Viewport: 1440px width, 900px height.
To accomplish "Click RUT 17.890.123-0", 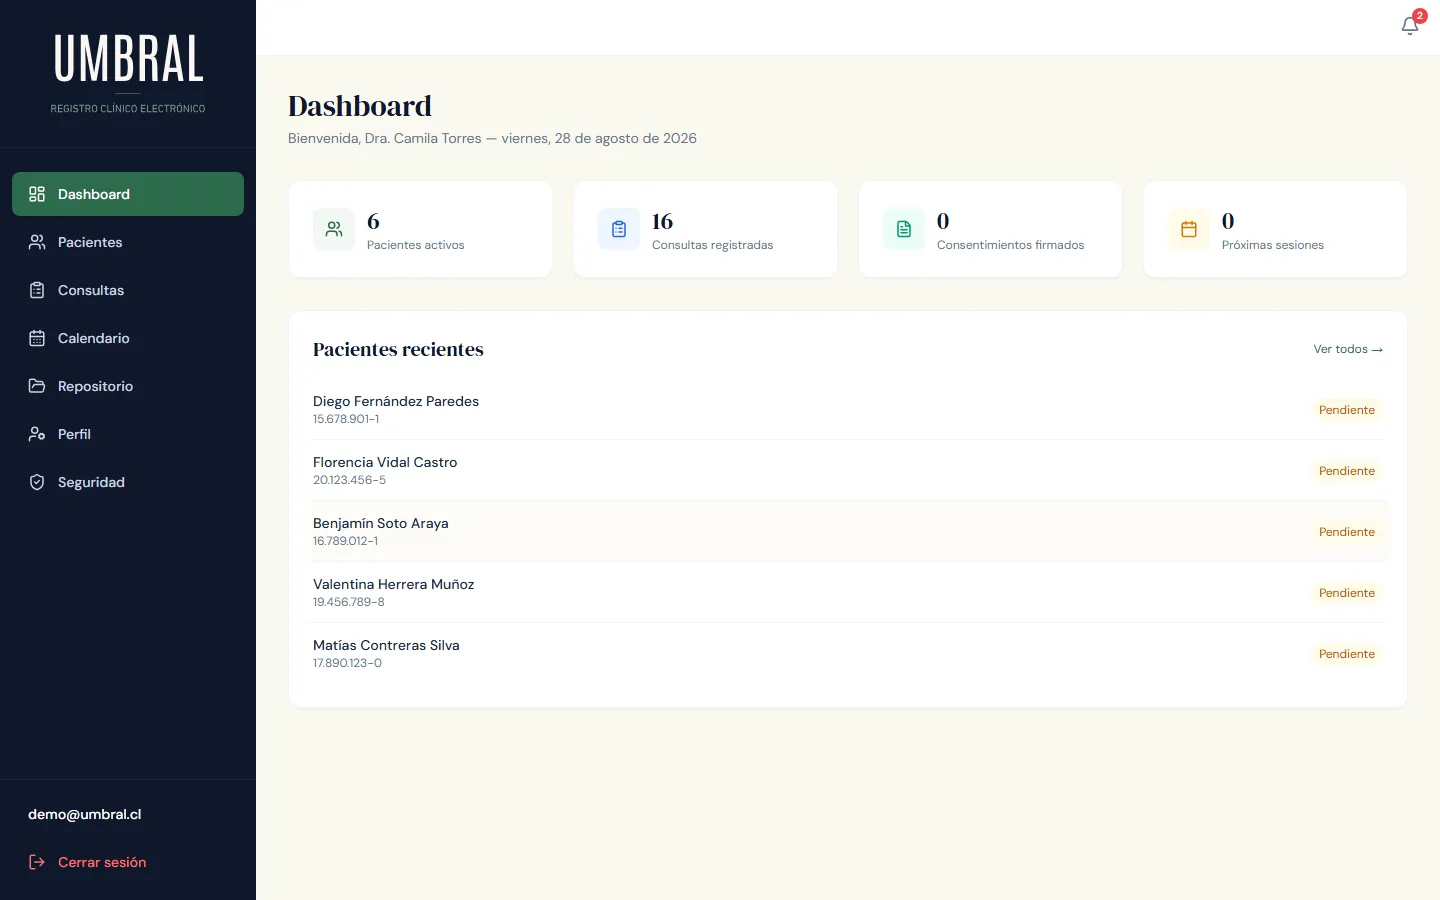I will point(347,663).
